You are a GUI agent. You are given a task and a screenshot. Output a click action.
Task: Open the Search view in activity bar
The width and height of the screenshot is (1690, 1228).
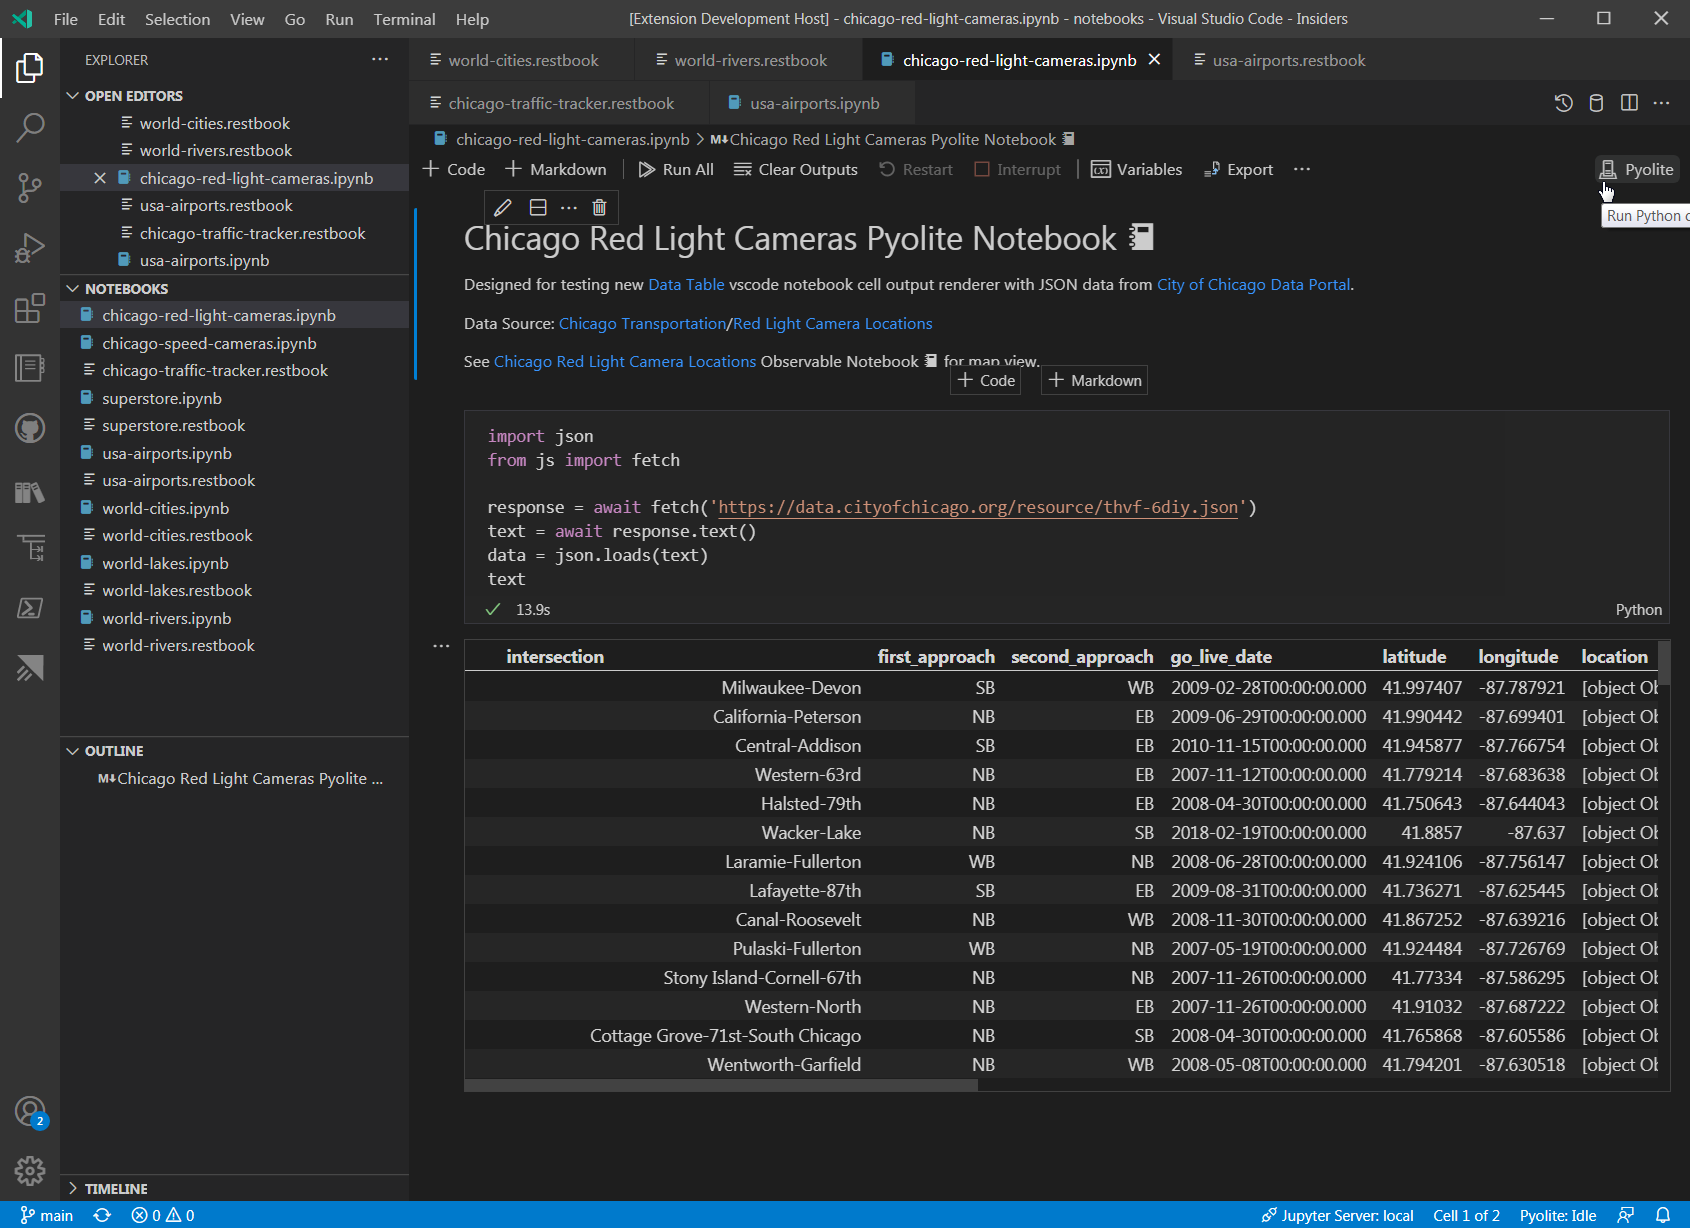click(x=30, y=127)
